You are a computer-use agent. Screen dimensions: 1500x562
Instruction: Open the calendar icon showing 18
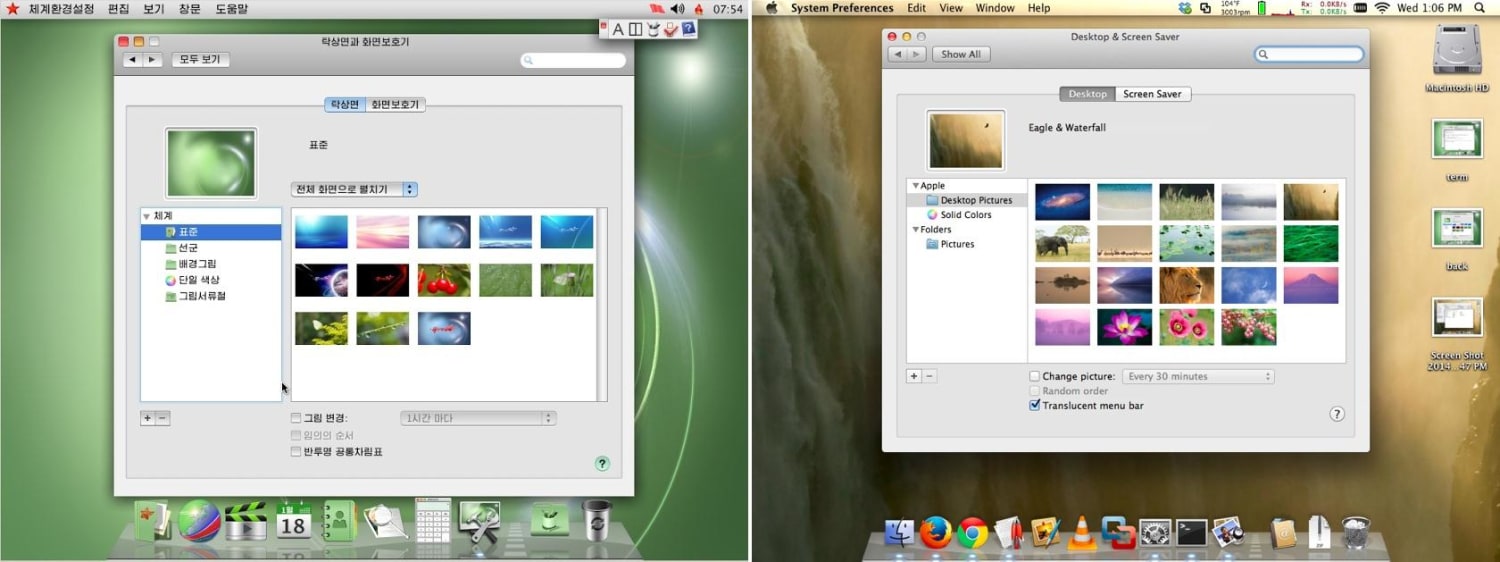(x=293, y=521)
